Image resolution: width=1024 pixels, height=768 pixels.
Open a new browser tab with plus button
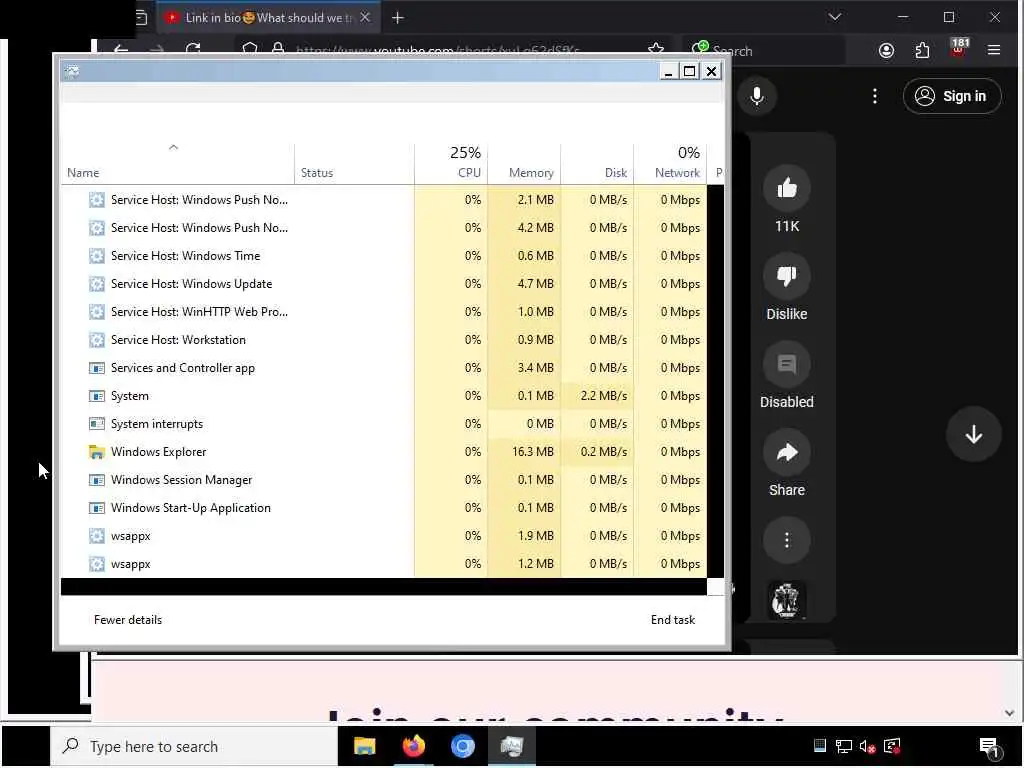tap(397, 18)
